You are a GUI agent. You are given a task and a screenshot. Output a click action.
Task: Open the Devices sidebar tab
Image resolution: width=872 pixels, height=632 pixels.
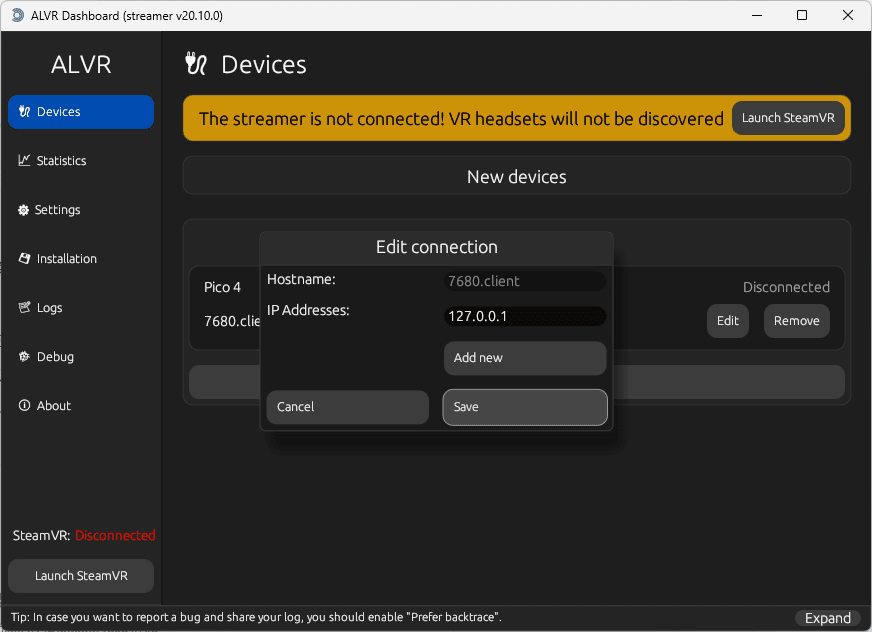pos(81,112)
